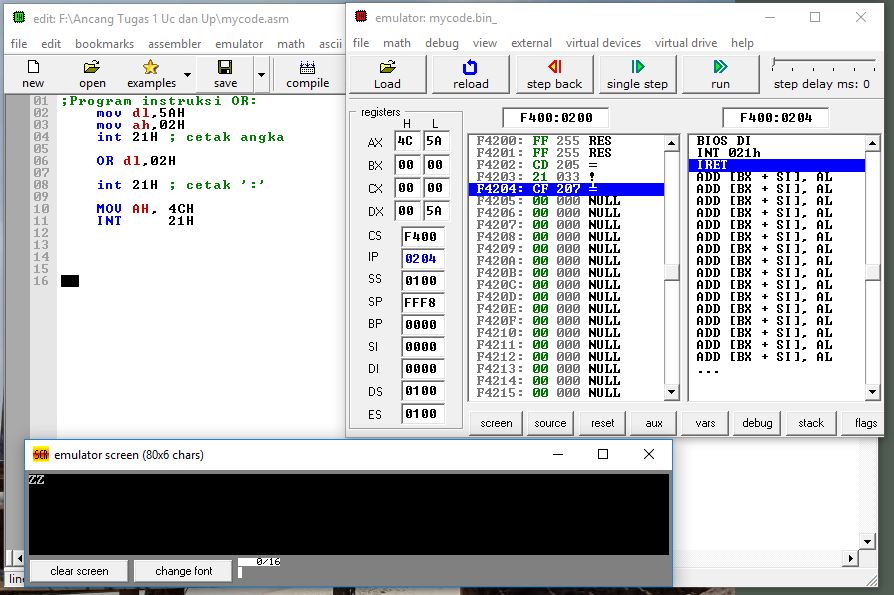894x595 pixels.
Task: Open the editor's emulator menu
Action: tap(239, 44)
